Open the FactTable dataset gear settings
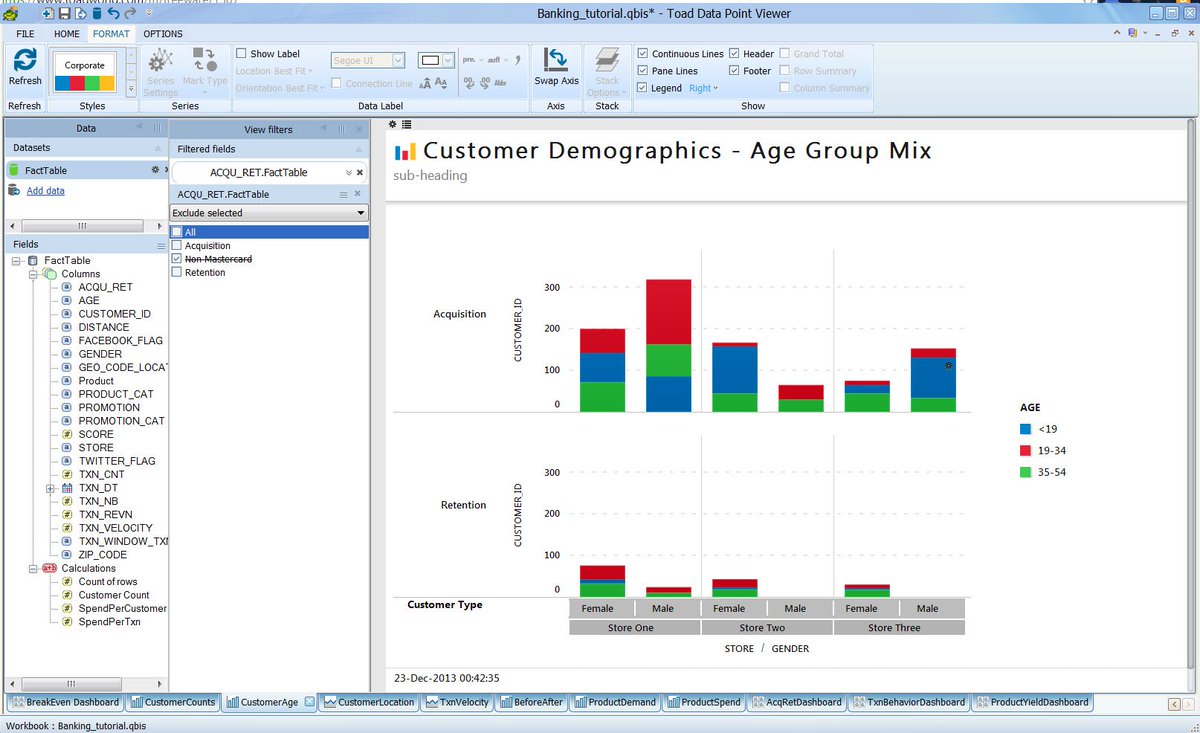The image size is (1200, 733). (153, 170)
